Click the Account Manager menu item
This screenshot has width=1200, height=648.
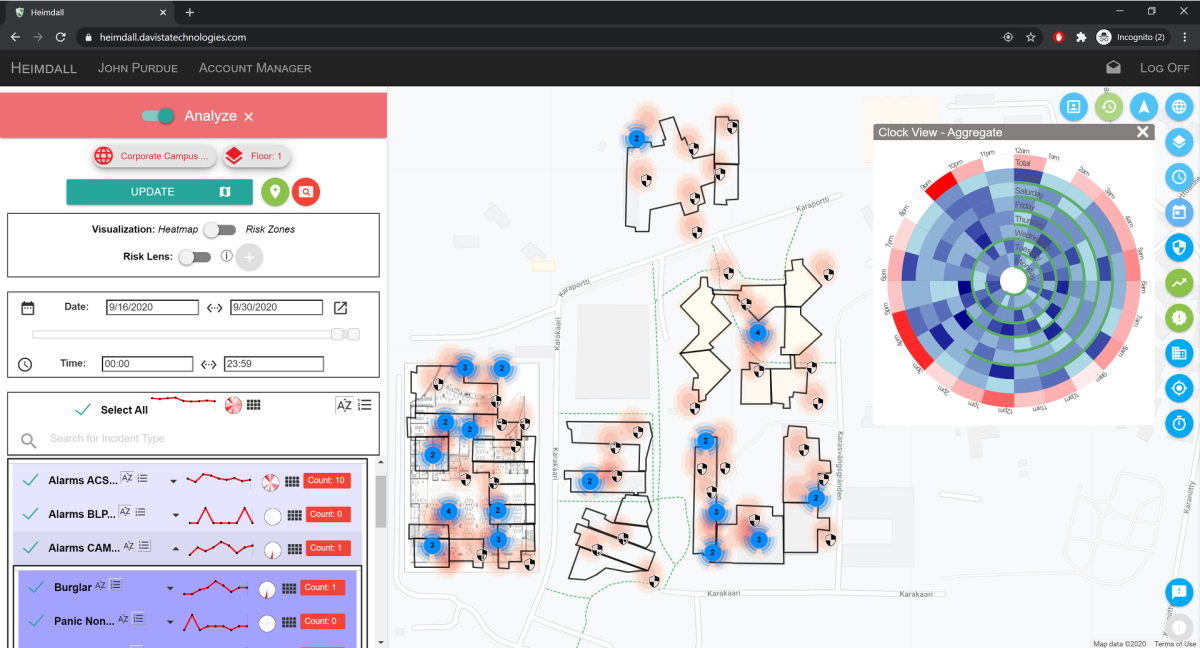(x=254, y=67)
